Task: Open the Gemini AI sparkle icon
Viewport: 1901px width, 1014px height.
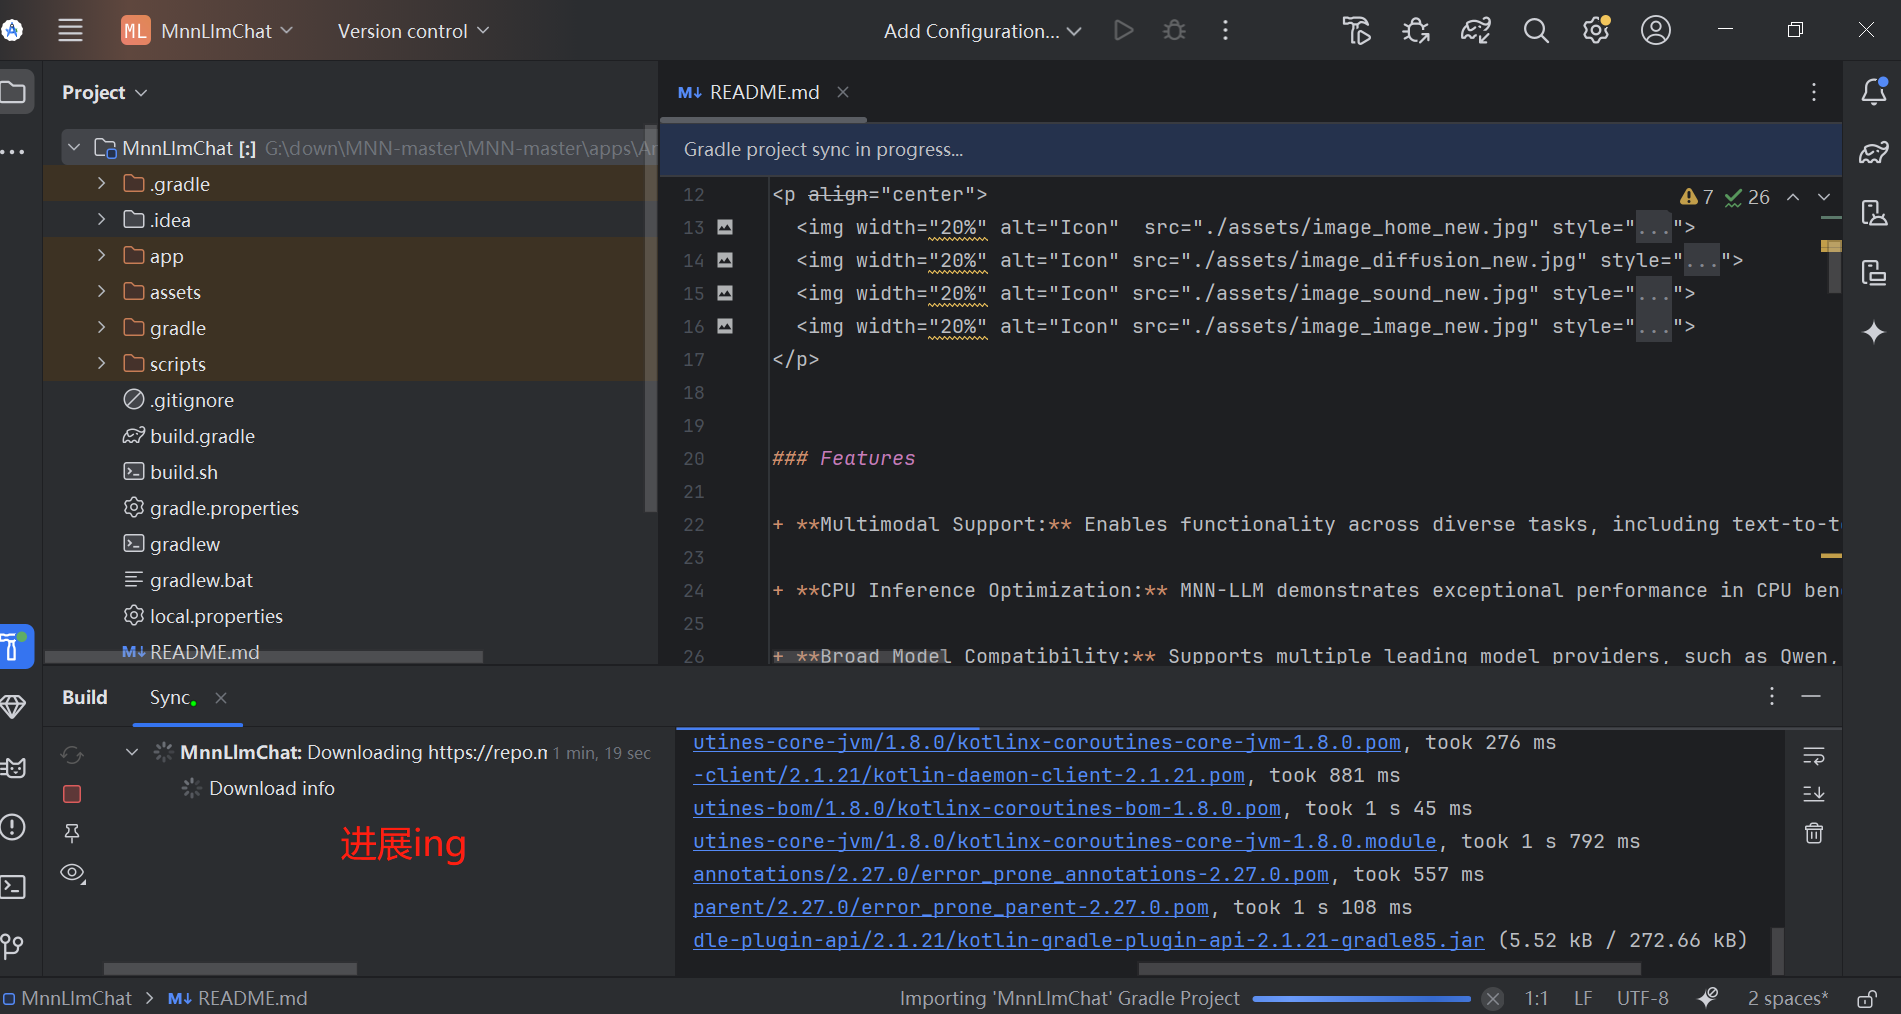Action: coord(1874,332)
